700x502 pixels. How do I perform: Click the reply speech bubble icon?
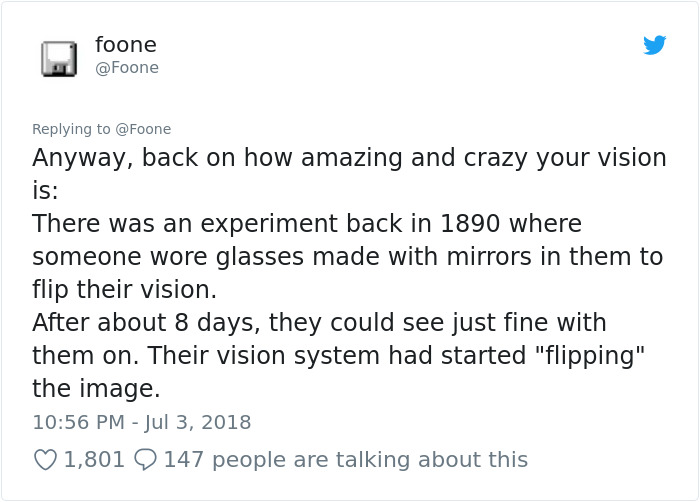click(144, 459)
